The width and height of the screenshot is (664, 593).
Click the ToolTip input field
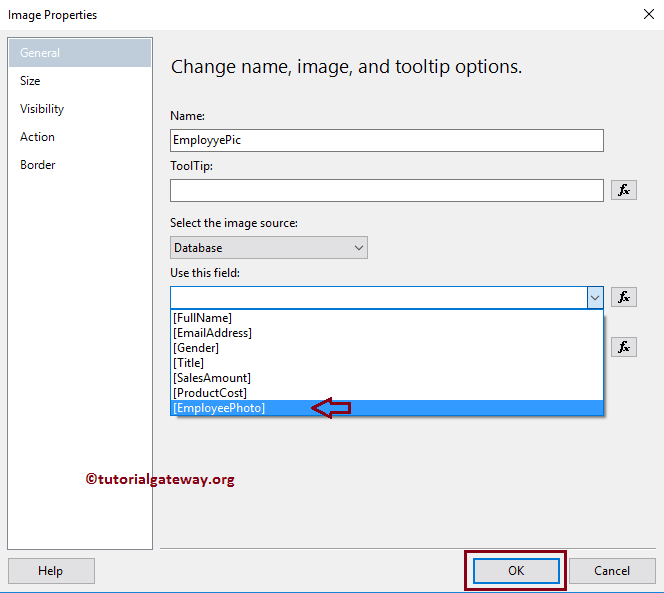tap(387, 190)
